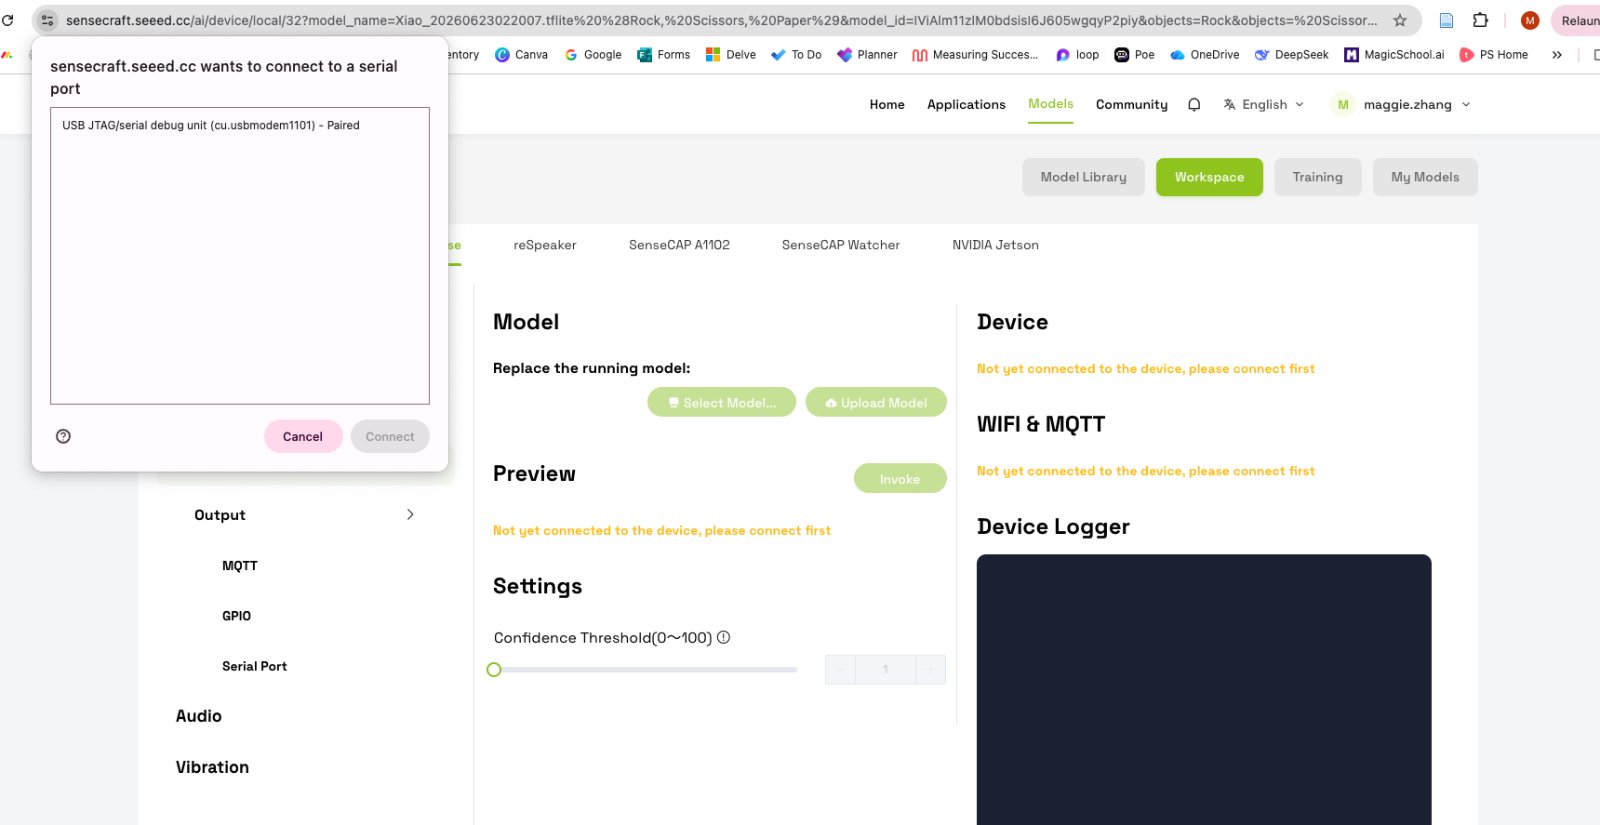Open the MQTT output item
Image resolution: width=1600 pixels, height=825 pixels.
pos(240,565)
